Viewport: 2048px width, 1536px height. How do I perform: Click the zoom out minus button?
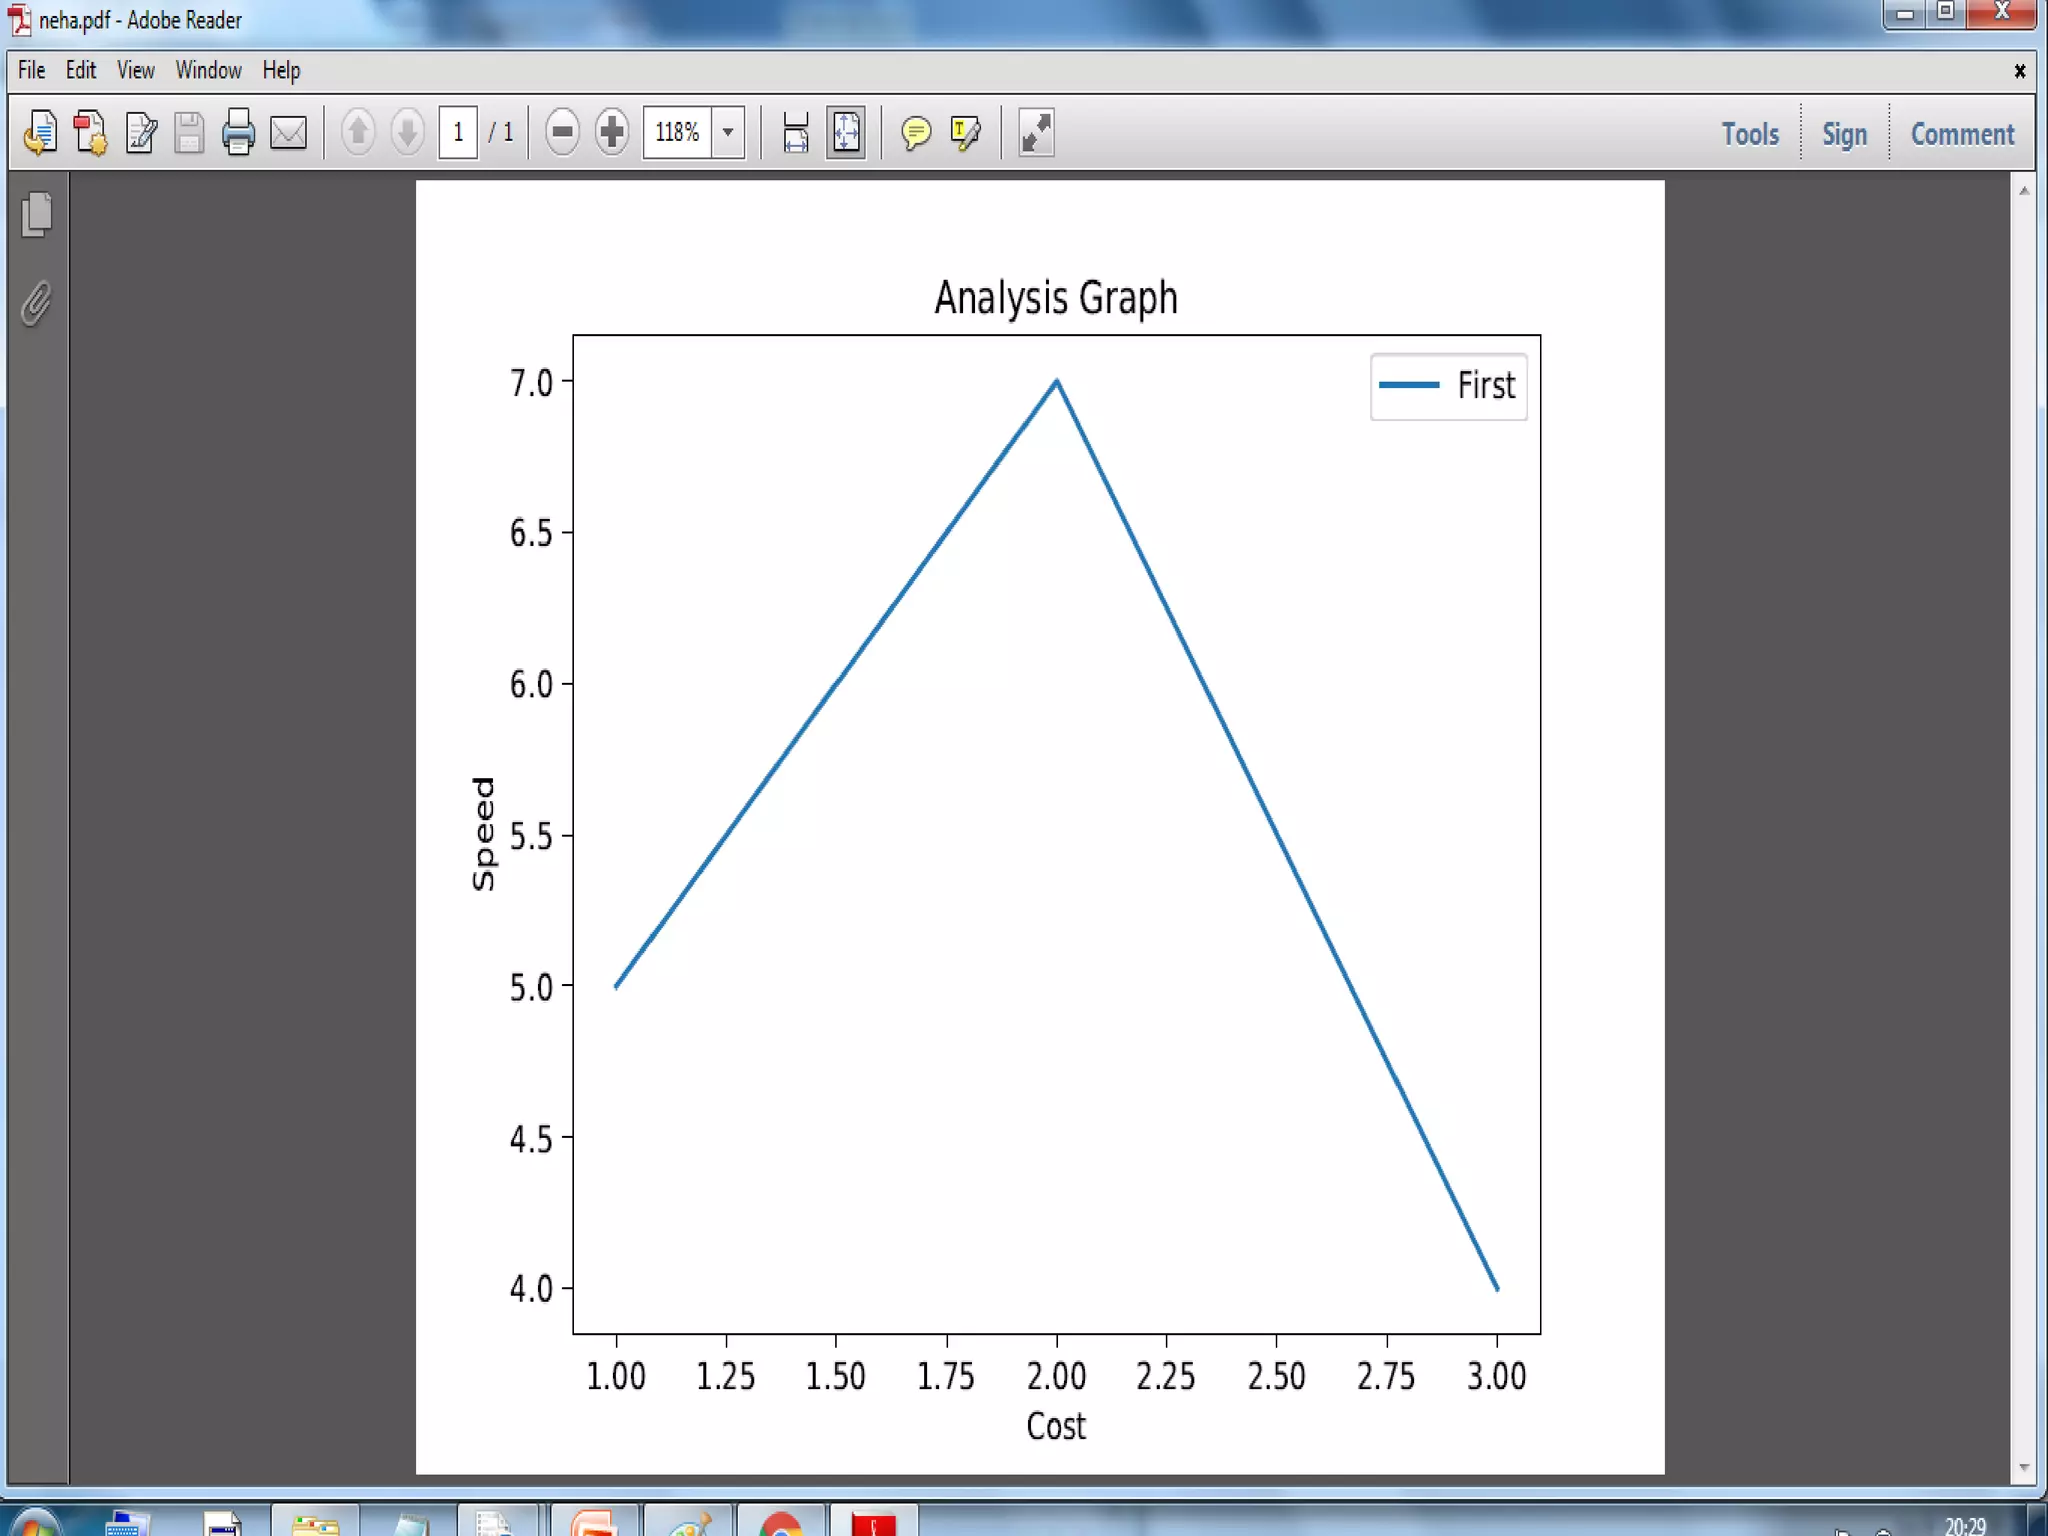[x=562, y=132]
